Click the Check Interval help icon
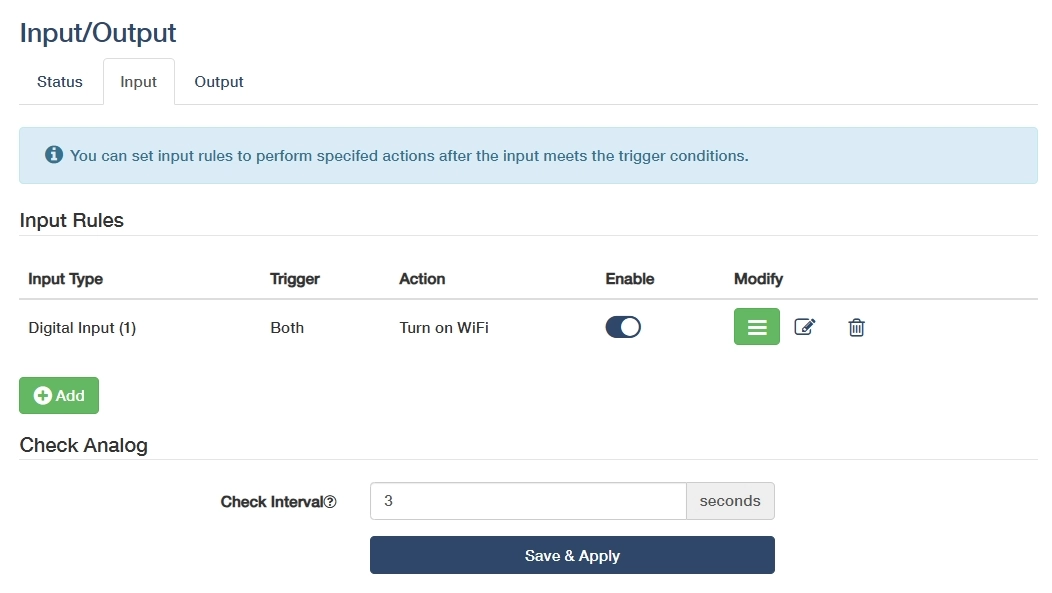The image size is (1052, 593). point(331,502)
